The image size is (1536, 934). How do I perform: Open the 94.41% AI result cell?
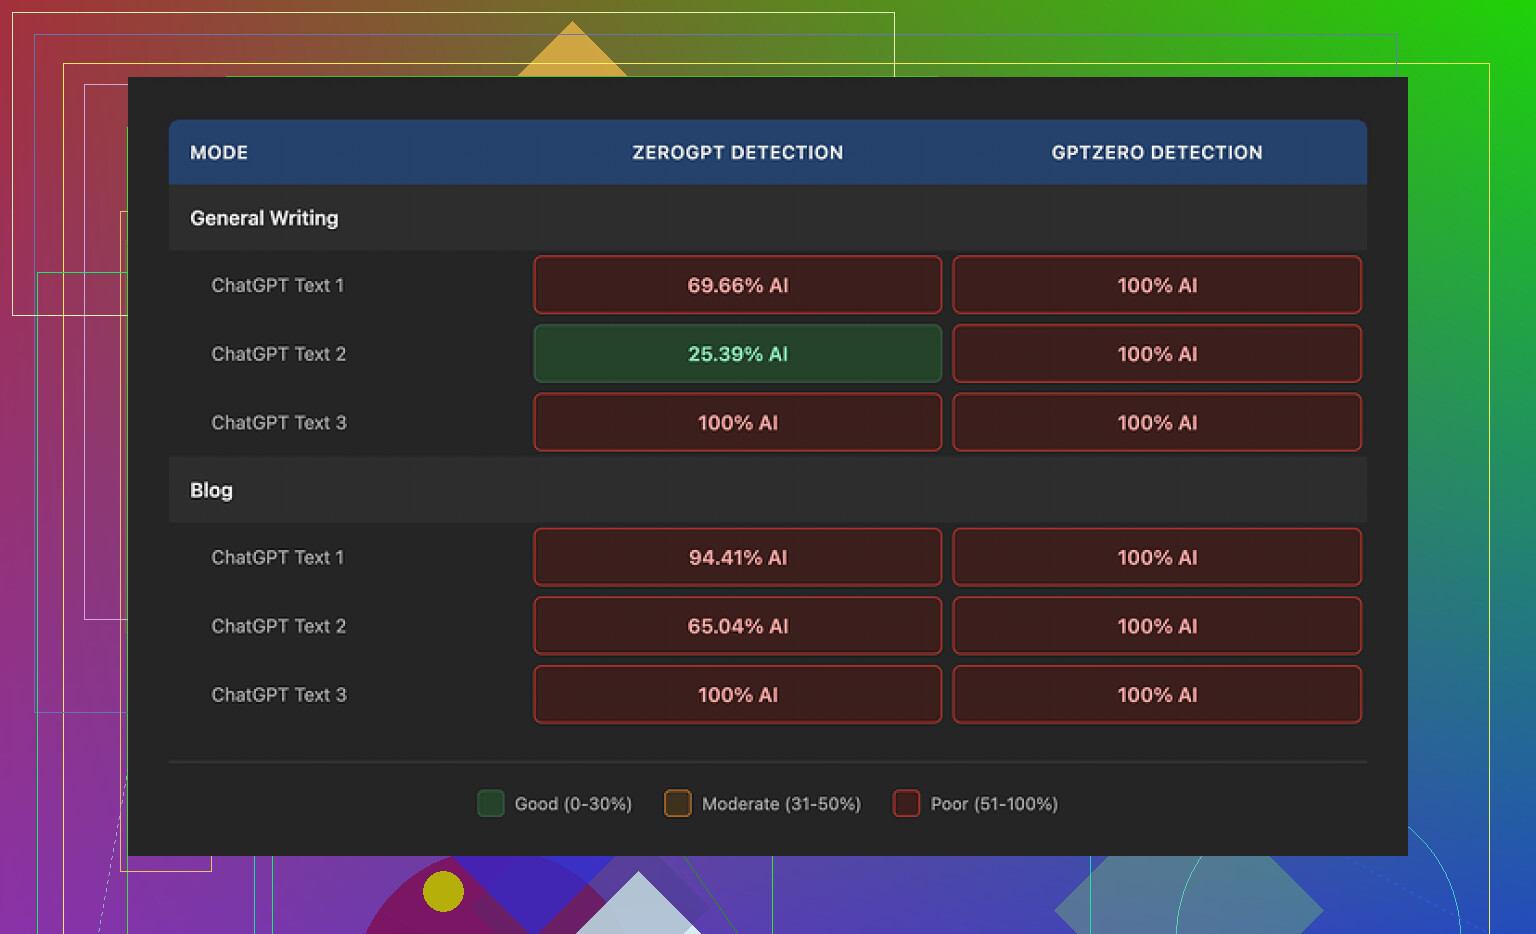[737, 557]
